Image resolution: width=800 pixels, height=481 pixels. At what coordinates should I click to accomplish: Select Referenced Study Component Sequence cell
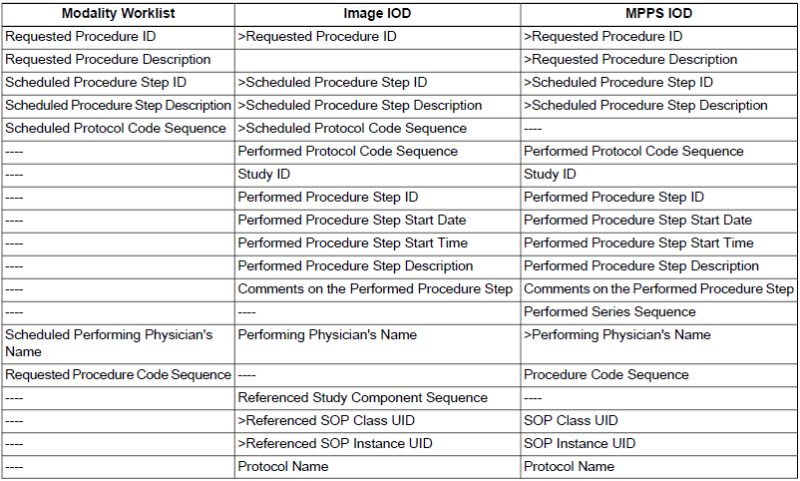(x=363, y=398)
